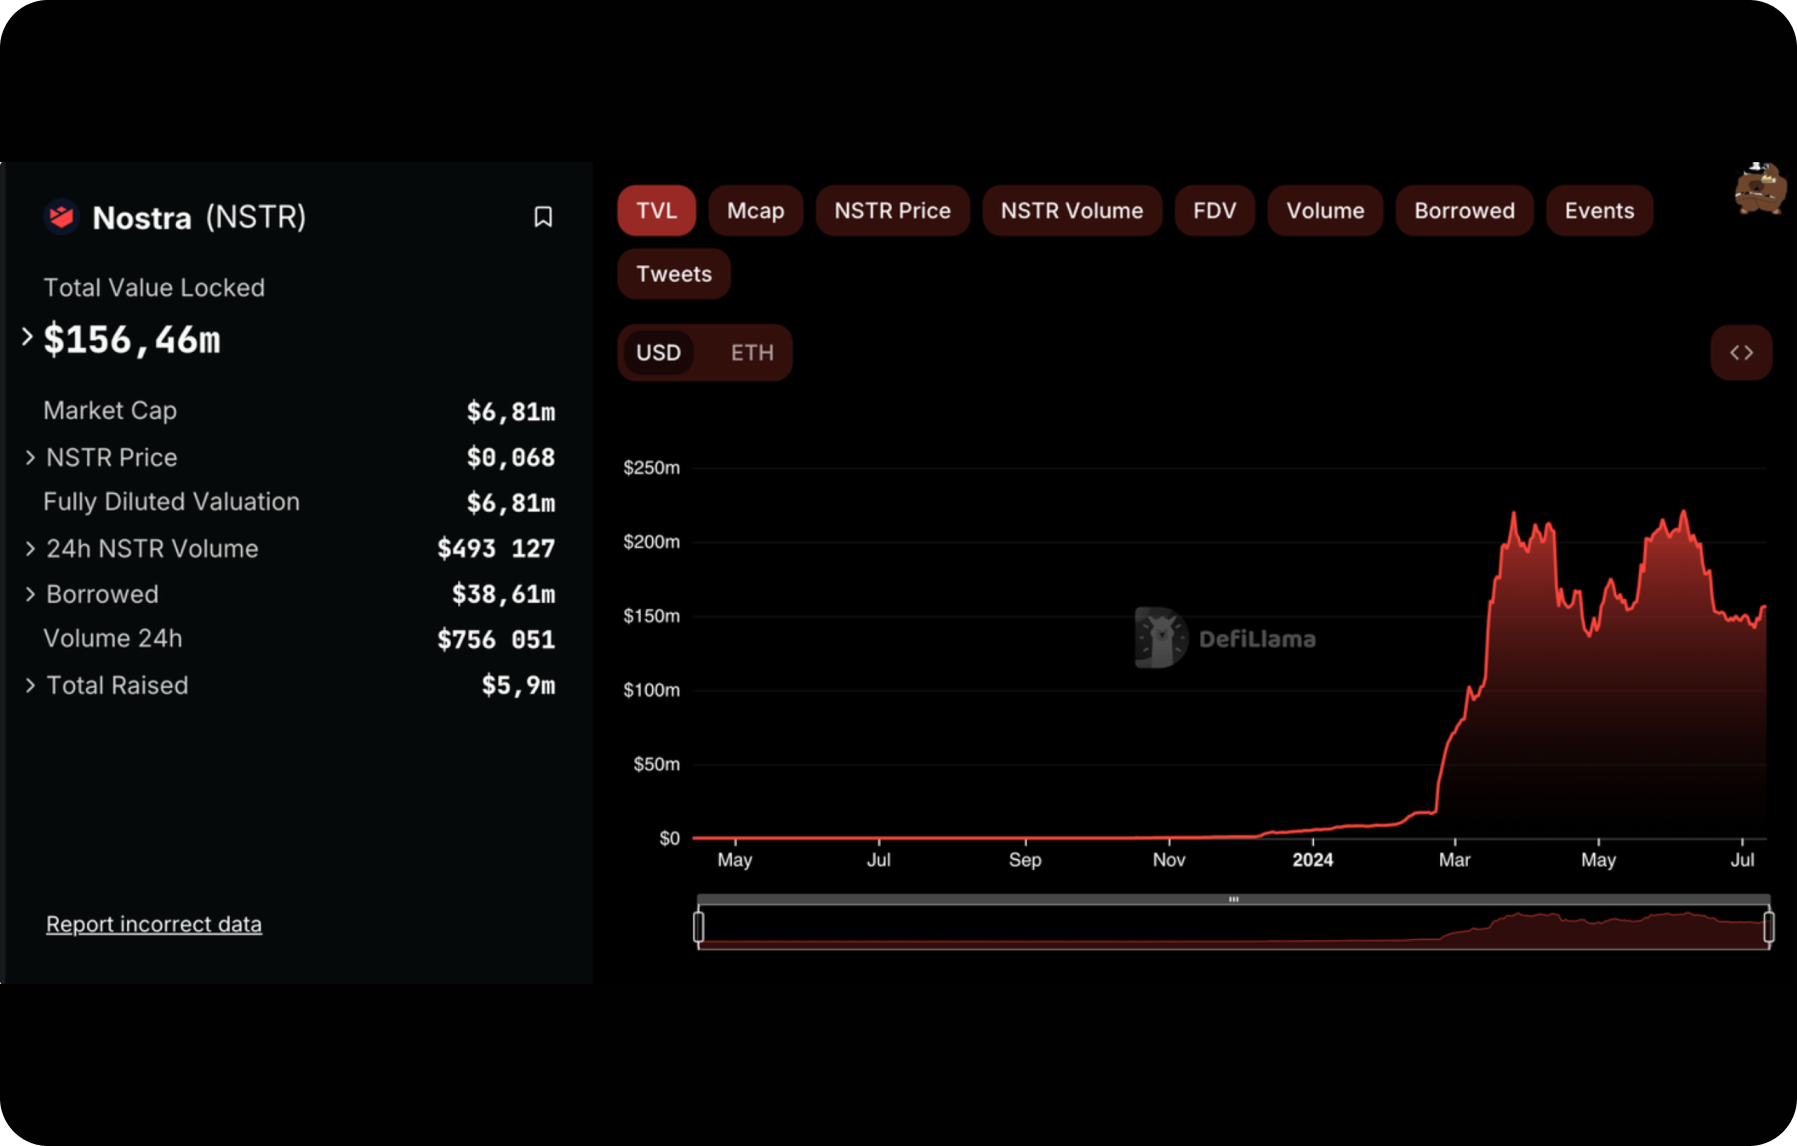Click the $250m y-axis label
Image resolution: width=1797 pixels, height=1146 pixels.
652,468
